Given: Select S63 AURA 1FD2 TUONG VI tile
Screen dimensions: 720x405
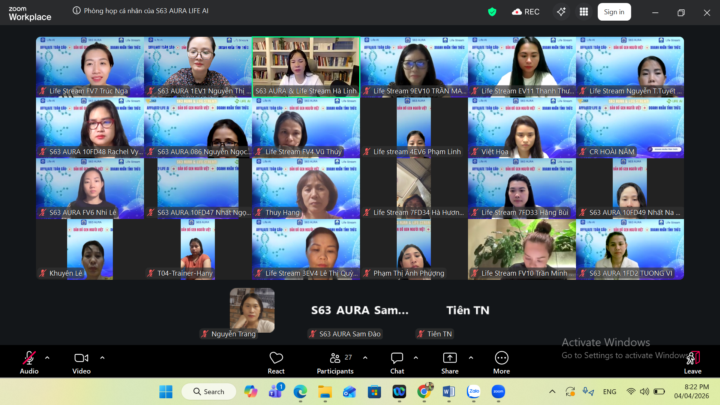Looking at the screenshot, I should tap(630, 249).
